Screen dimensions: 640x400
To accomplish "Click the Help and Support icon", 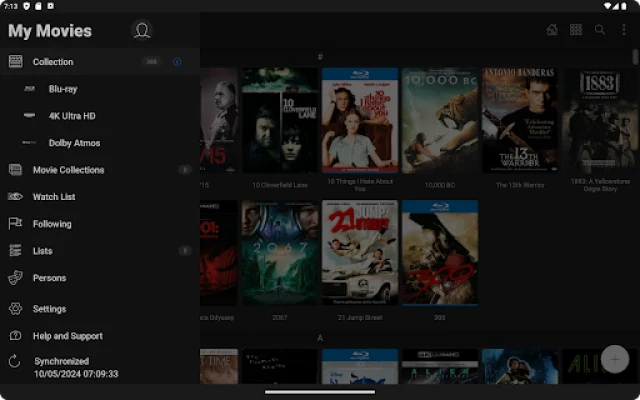I will point(16,336).
